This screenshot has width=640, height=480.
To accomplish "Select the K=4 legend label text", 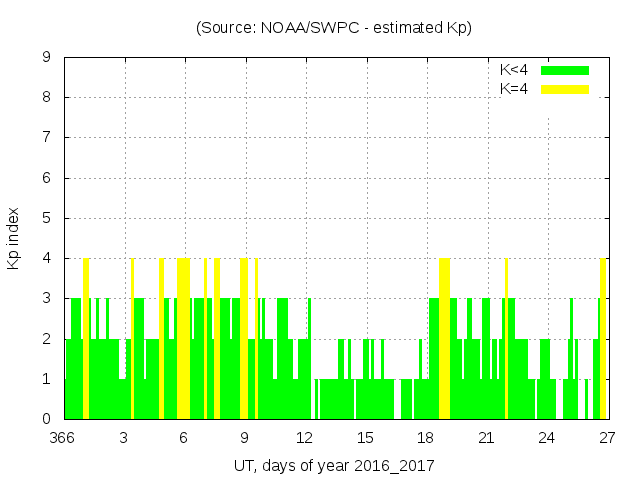I will click(x=513, y=89).
